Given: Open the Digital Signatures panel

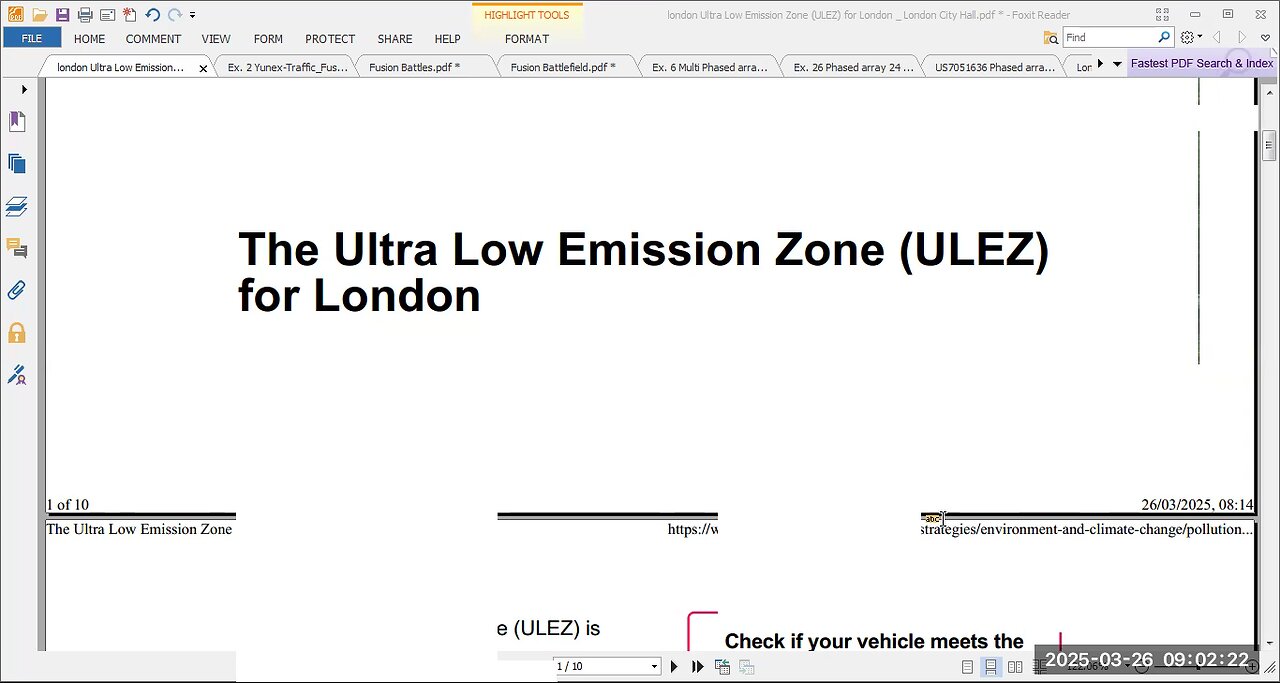Looking at the screenshot, I should click(17, 376).
